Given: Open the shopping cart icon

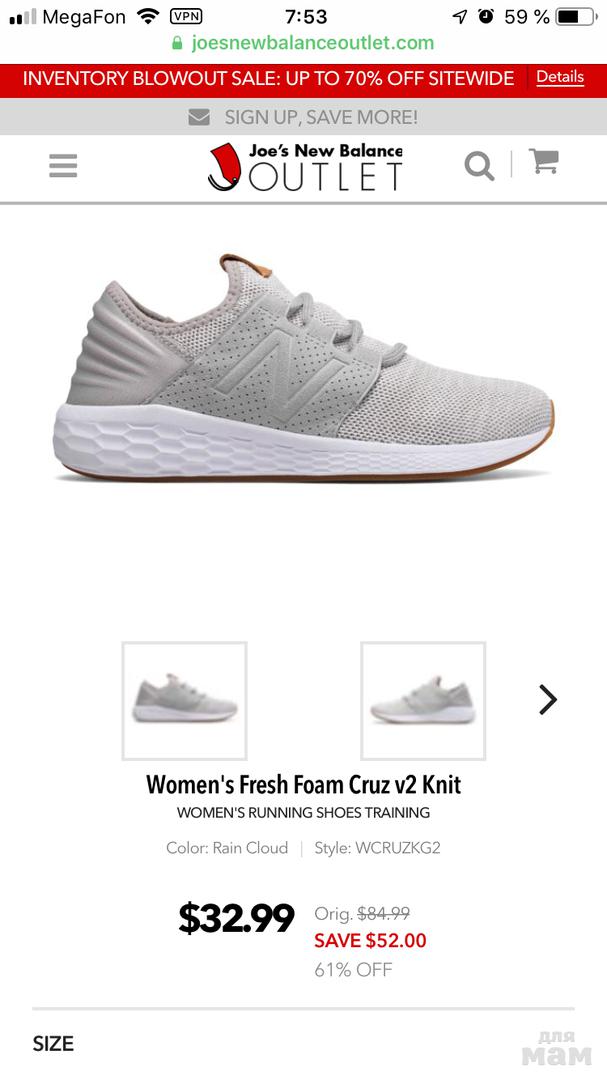Looking at the screenshot, I should [x=544, y=163].
